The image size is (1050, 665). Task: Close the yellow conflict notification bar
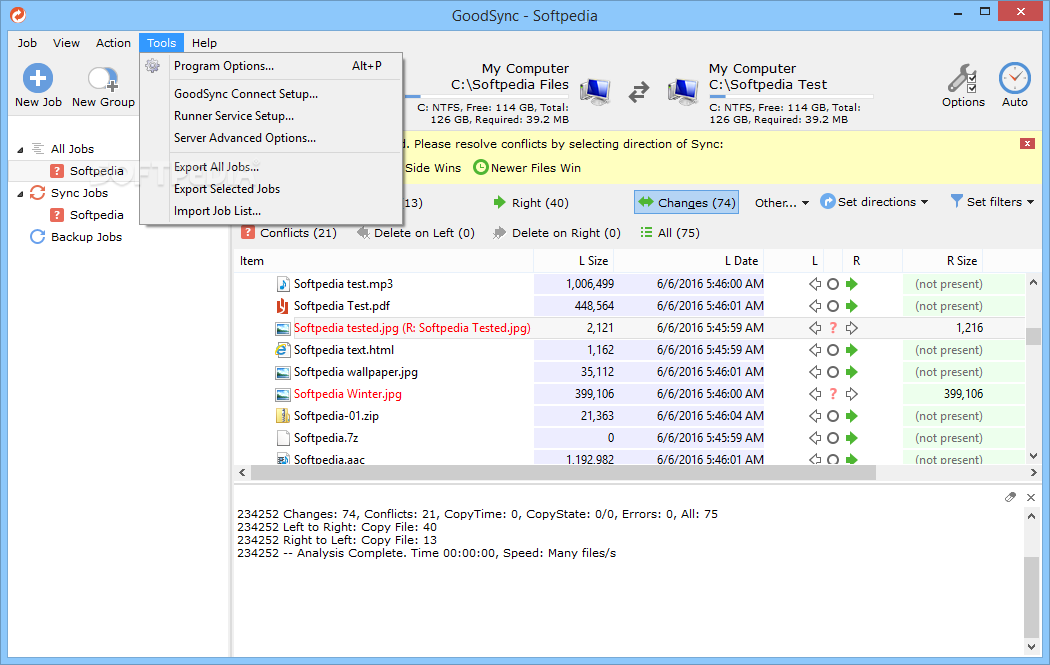[x=1027, y=143]
